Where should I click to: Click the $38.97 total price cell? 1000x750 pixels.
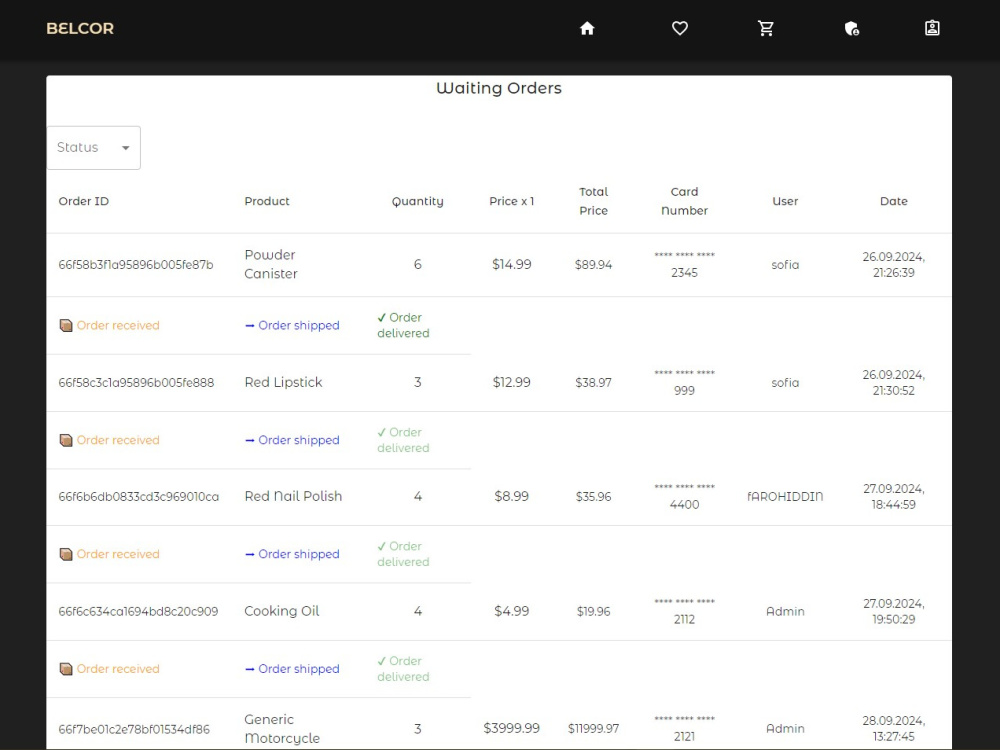tap(593, 383)
